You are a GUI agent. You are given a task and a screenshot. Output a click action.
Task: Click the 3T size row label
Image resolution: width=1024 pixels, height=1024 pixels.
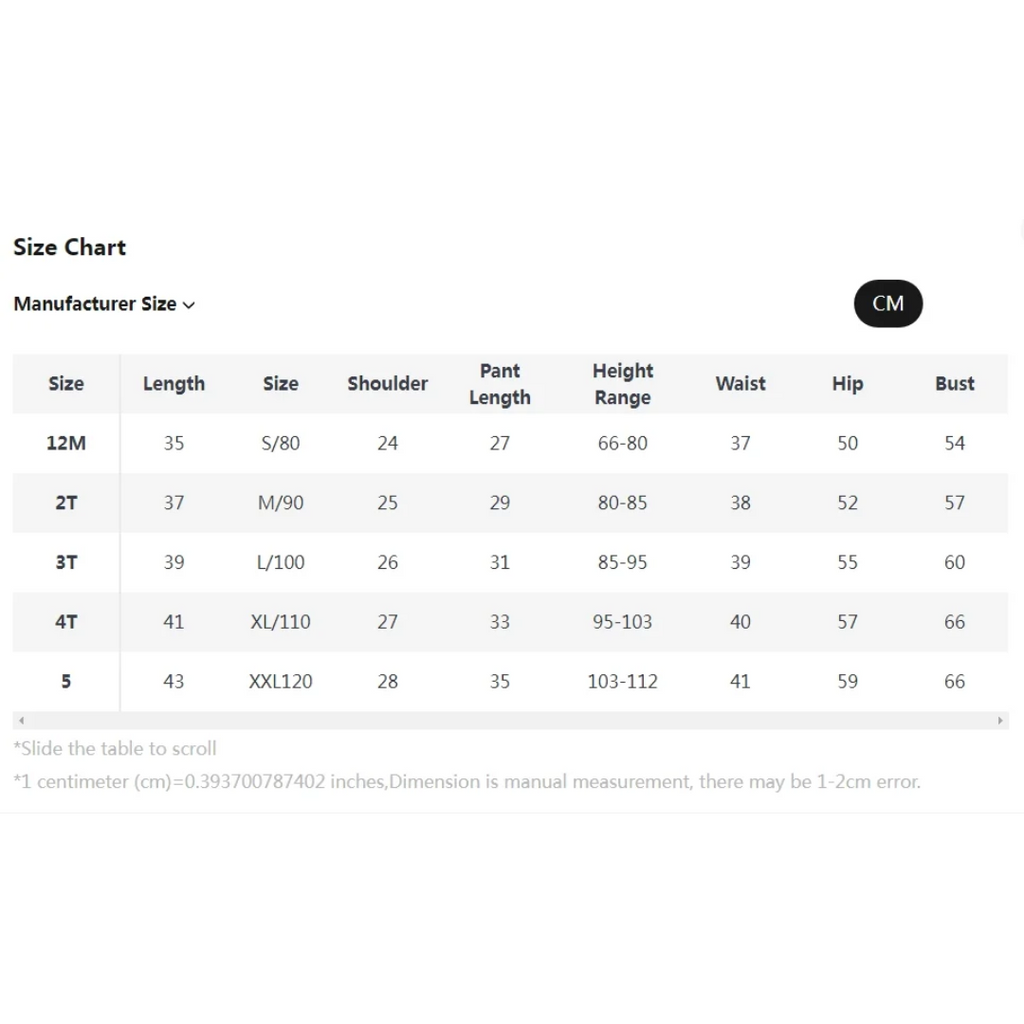(x=66, y=562)
